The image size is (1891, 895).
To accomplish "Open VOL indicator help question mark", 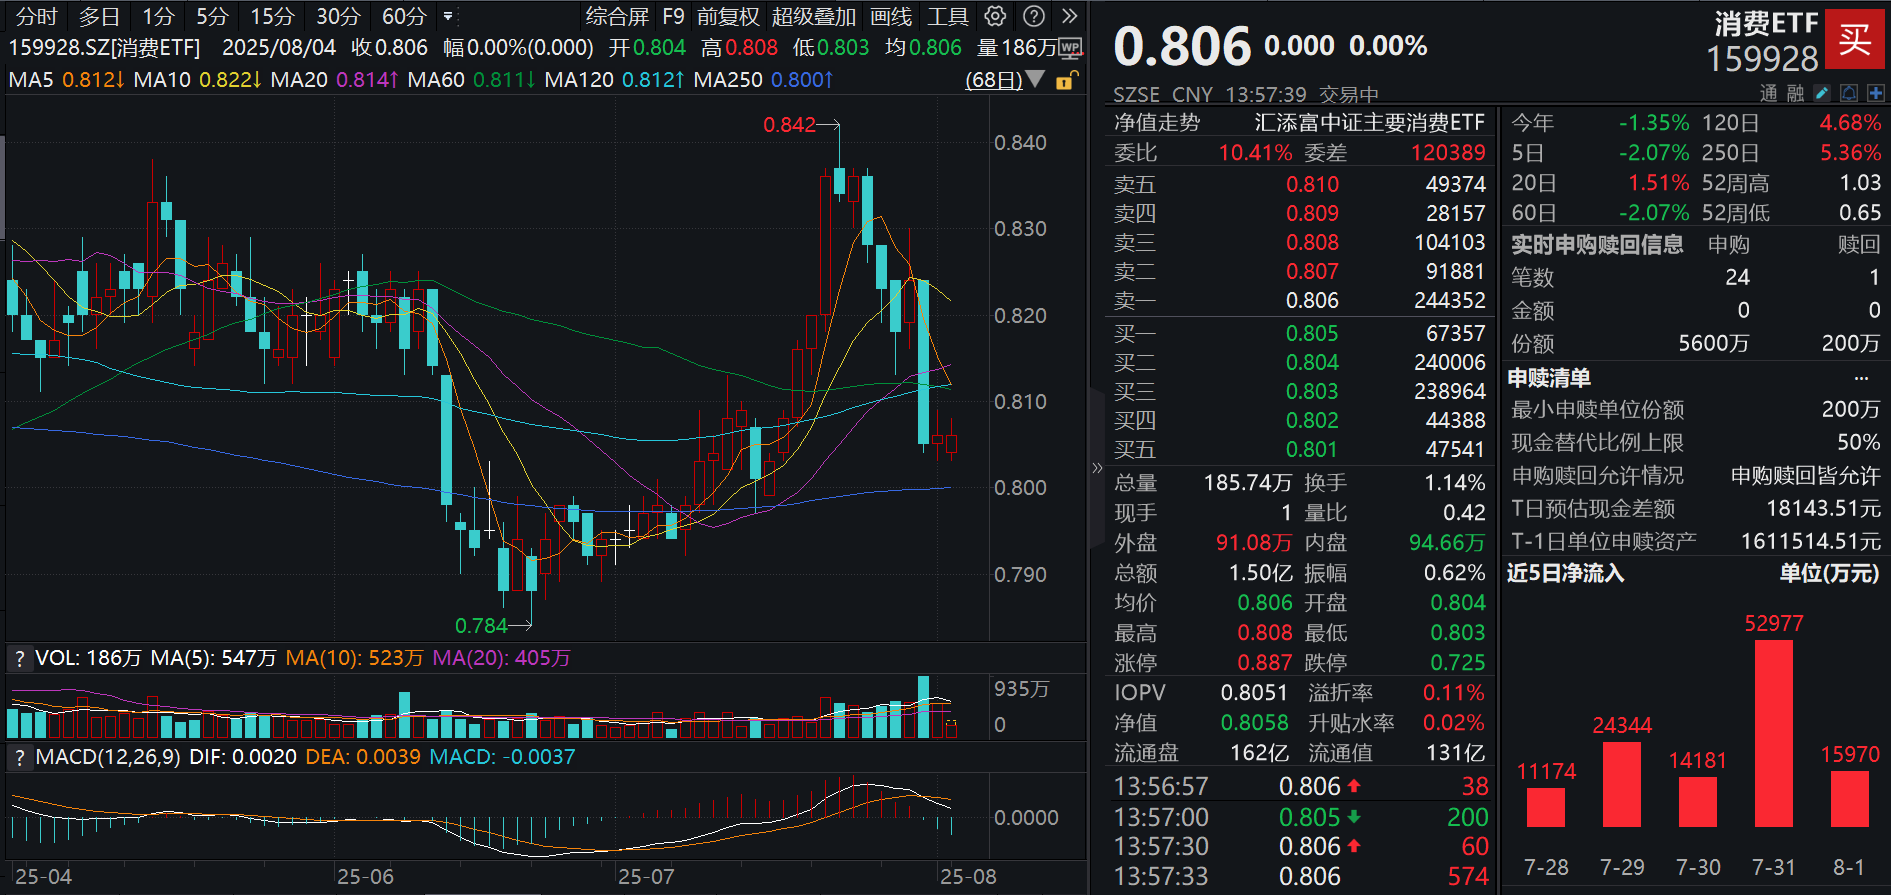I will 19,658.
